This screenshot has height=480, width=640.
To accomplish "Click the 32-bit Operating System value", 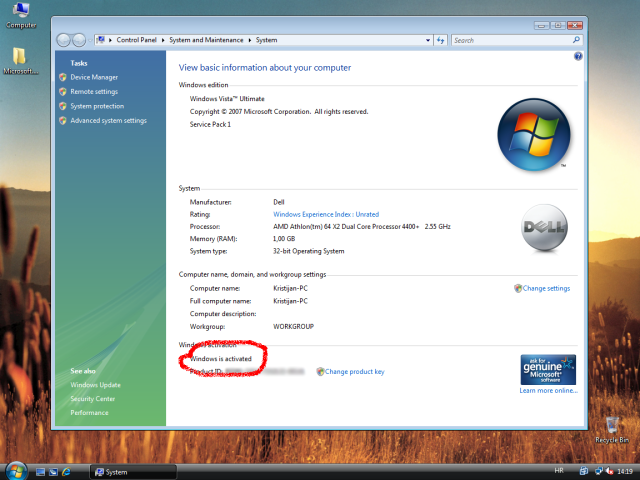I will pyautogui.click(x=309, y=251).
